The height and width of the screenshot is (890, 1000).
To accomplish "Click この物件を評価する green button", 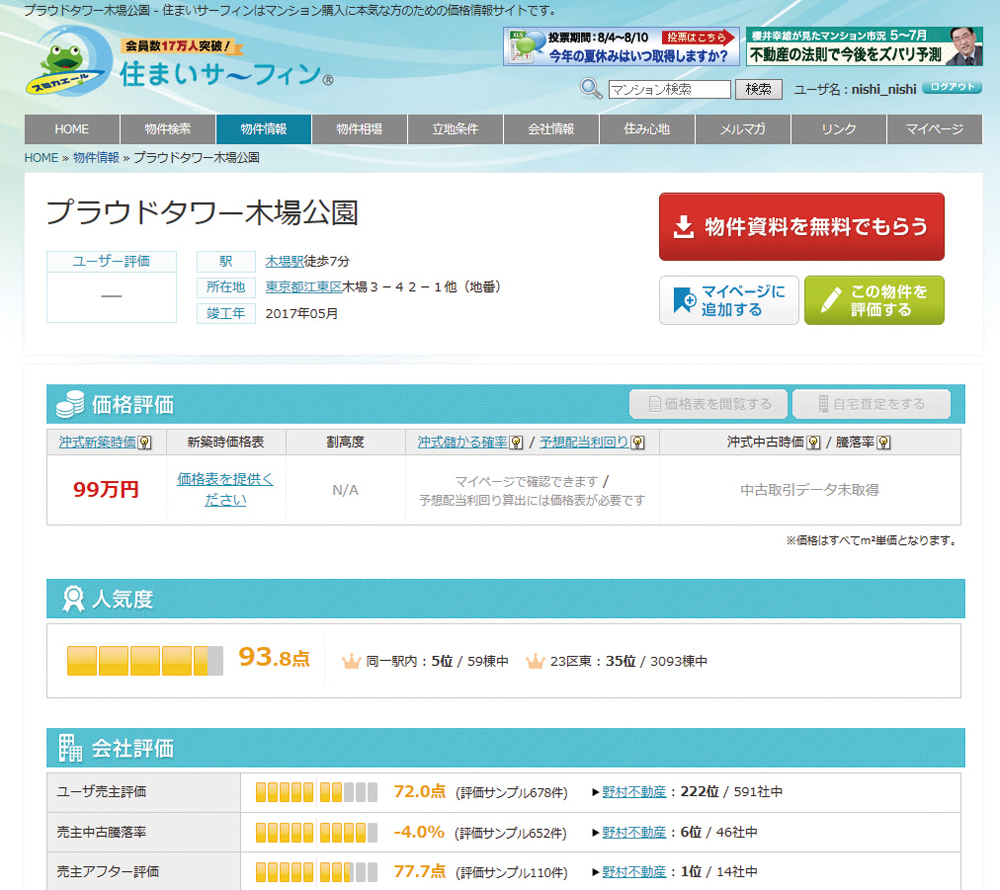I will [874, 300].
